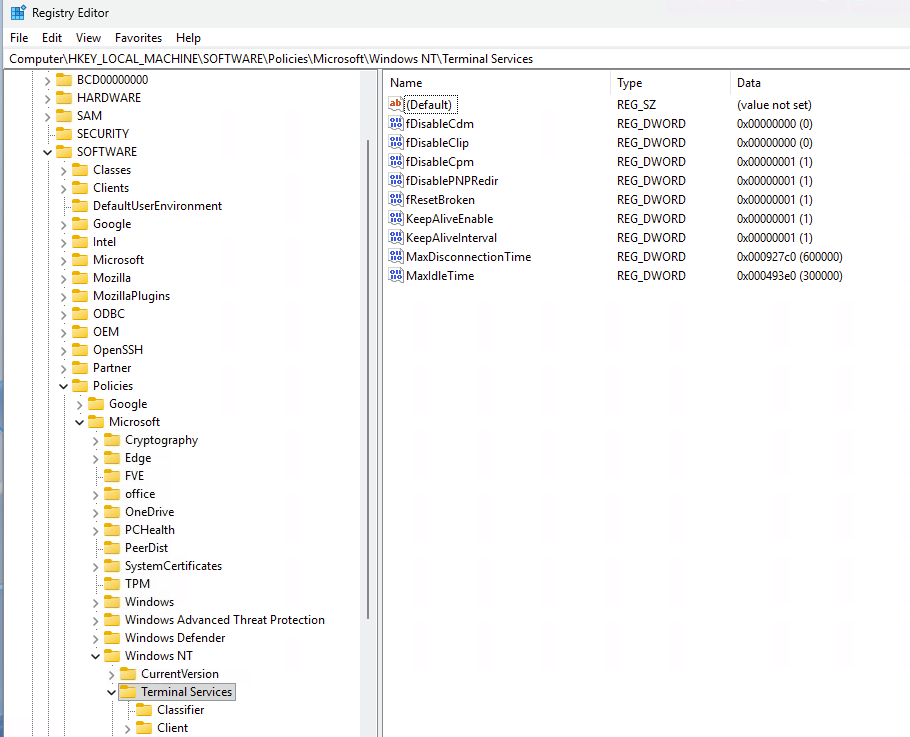The width and height of the screenshot is (910, 737).
Task: Open the File menu
Action: pos(19,38)
